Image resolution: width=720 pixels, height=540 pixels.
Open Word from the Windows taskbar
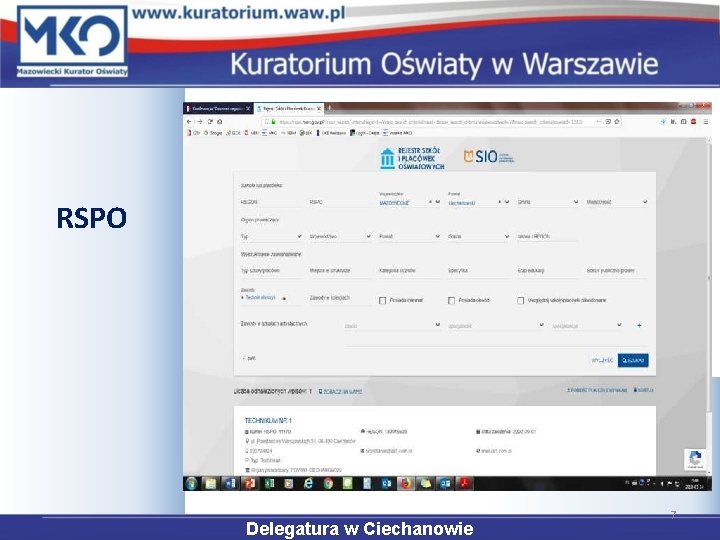(230, 484)
